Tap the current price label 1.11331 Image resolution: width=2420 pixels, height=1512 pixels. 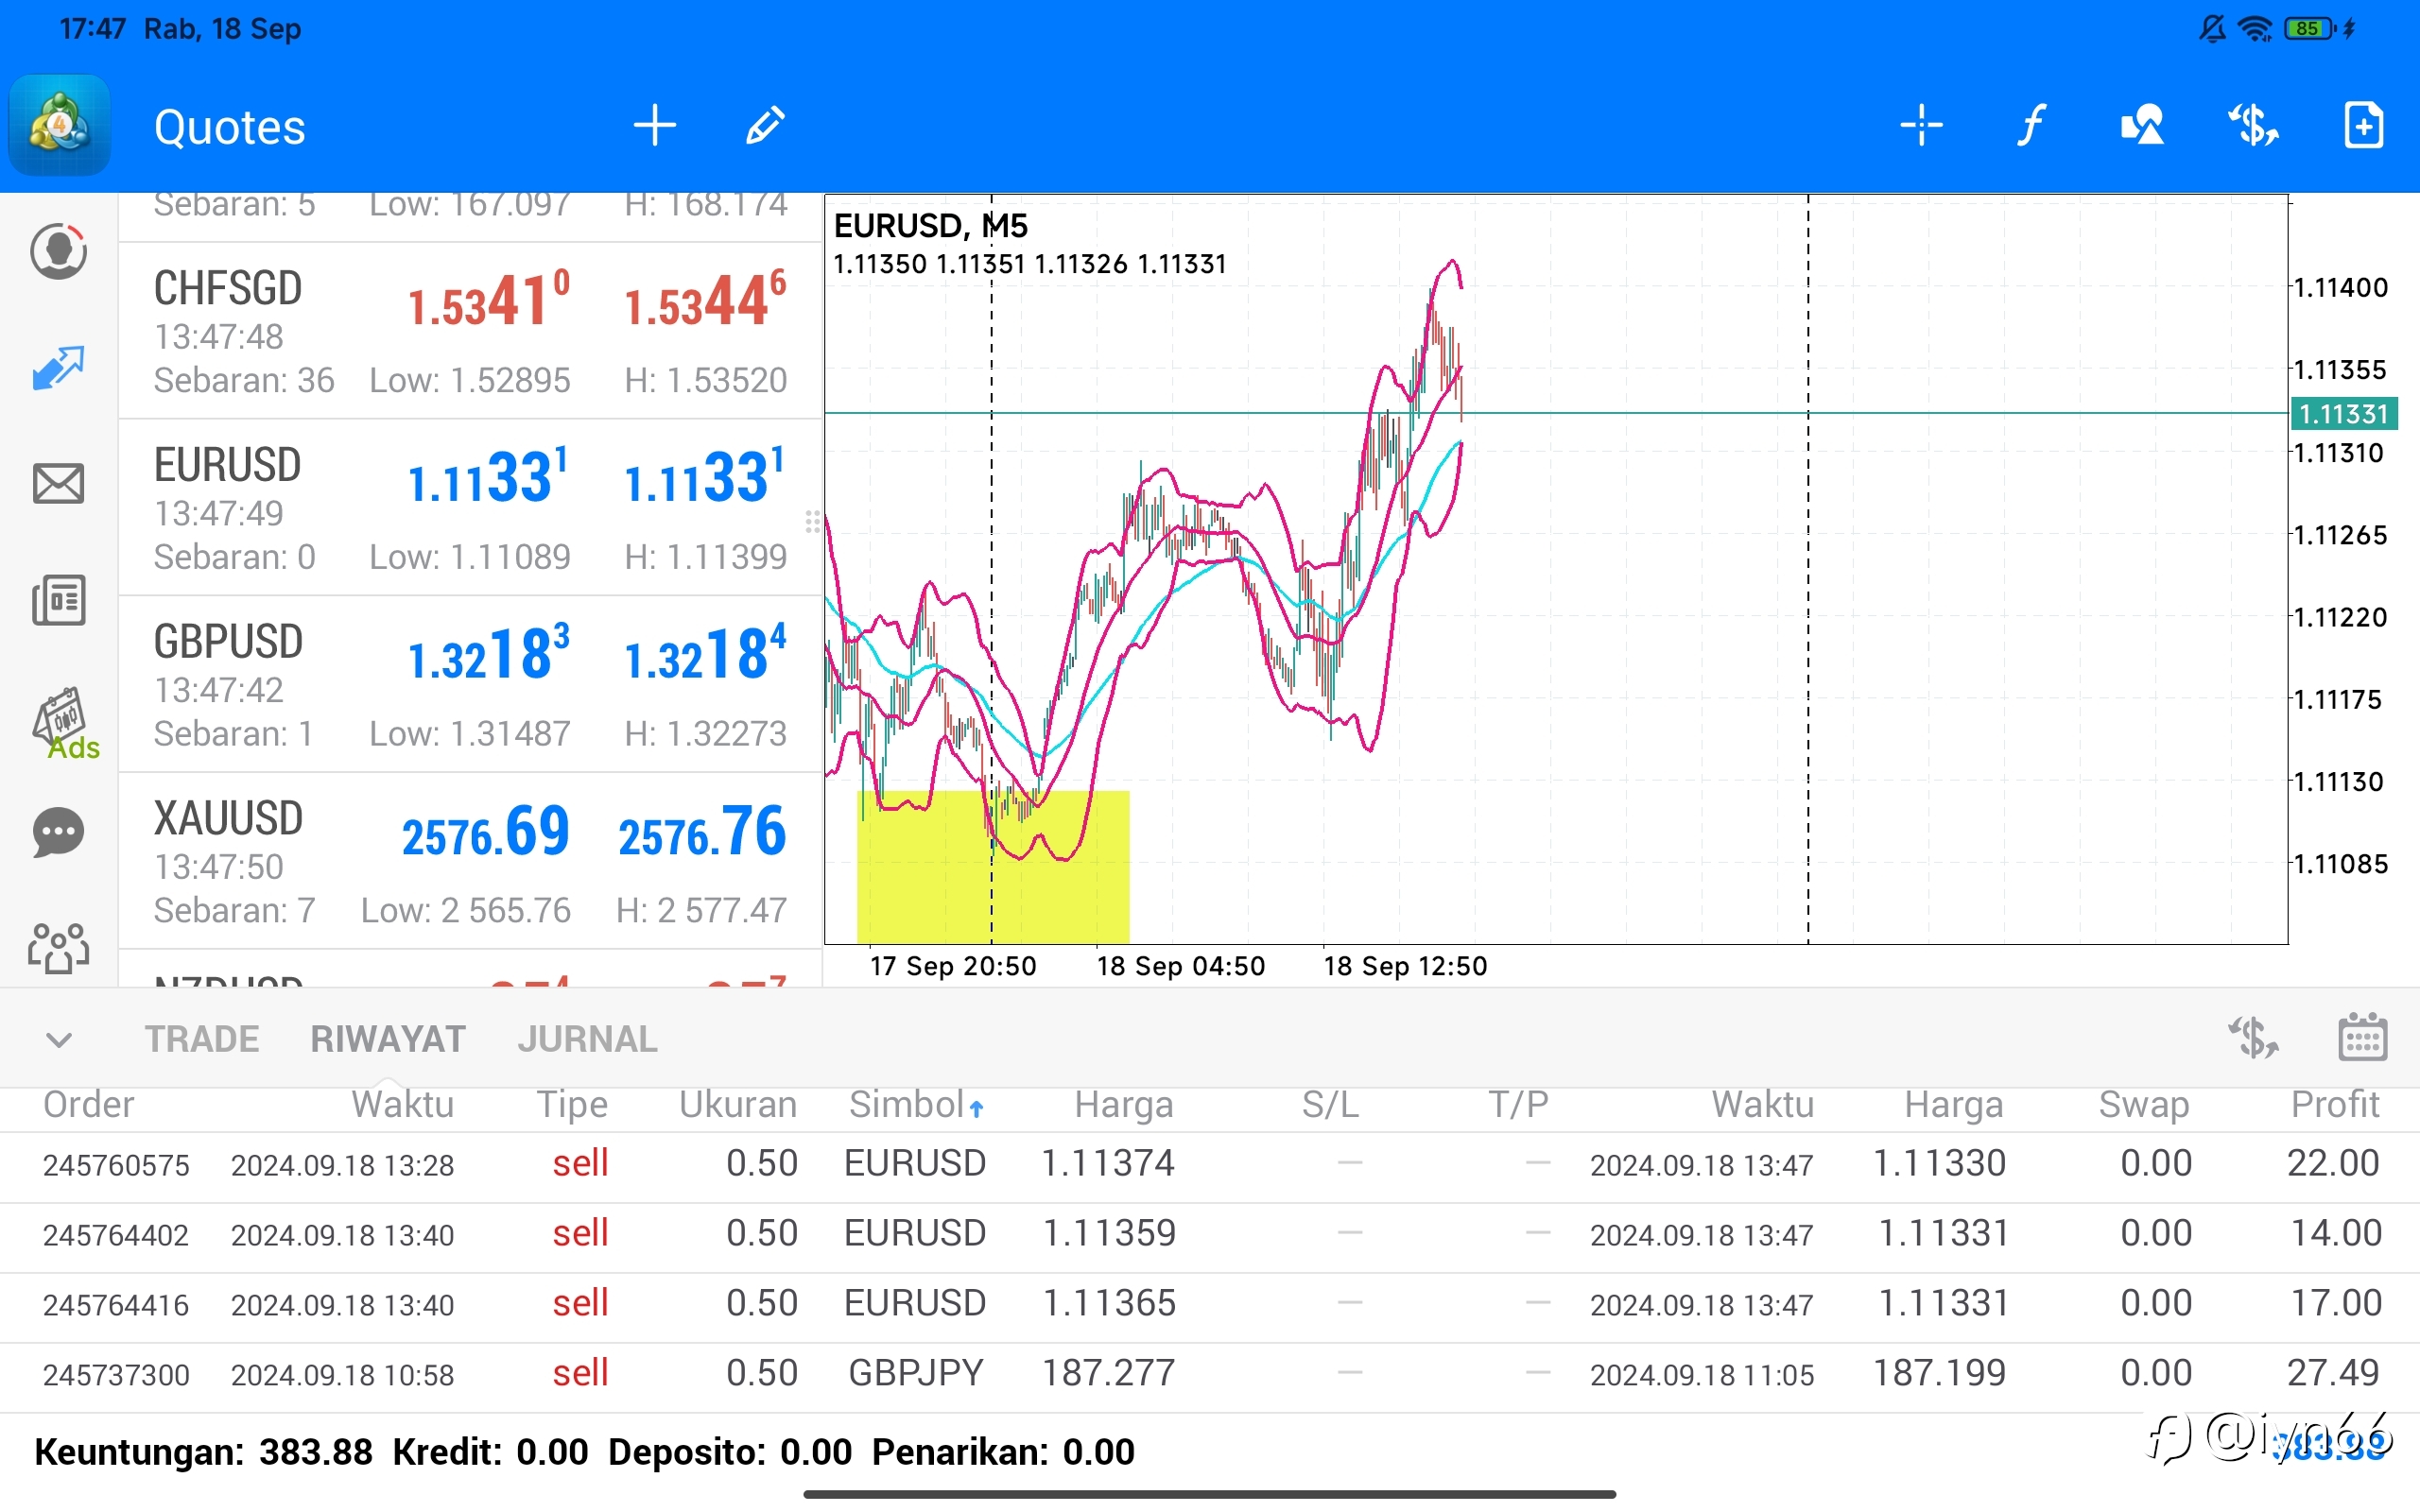pos(2343,413)
